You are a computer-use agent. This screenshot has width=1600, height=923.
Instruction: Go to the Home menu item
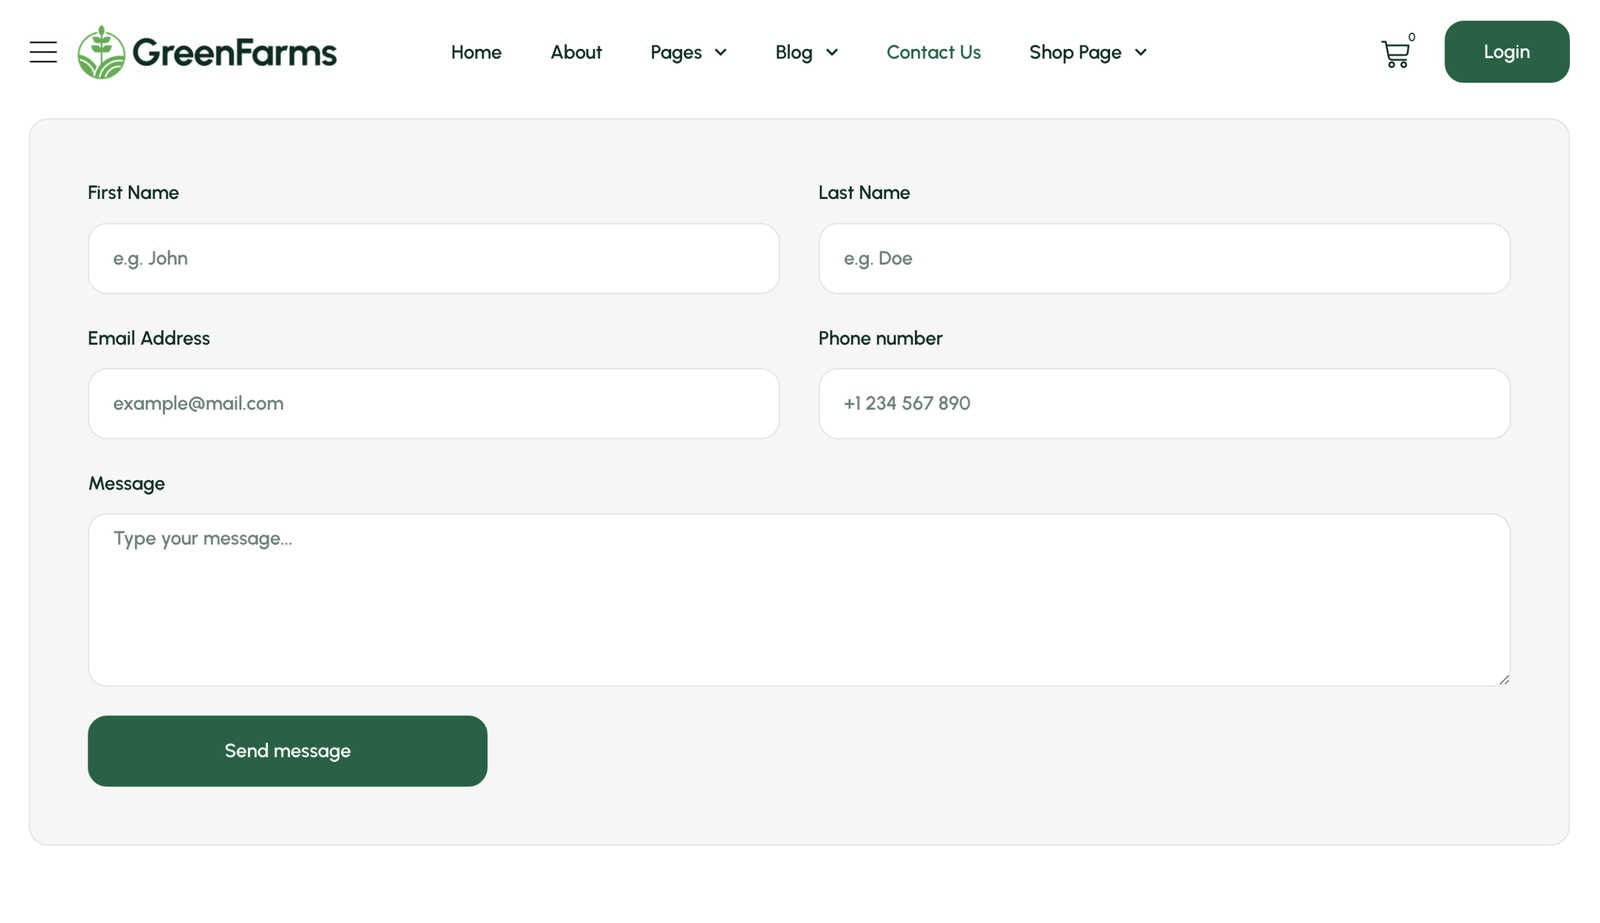click(x=476, y=52)
